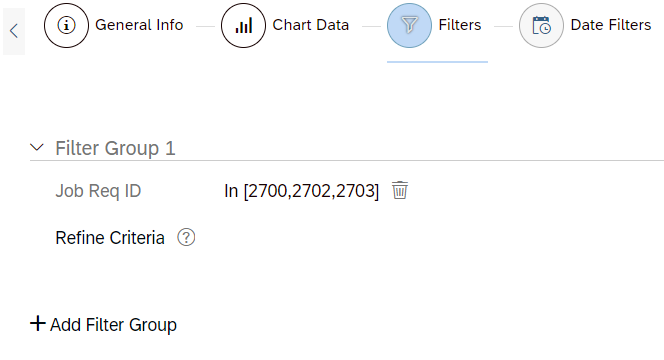Select the Filters step label
This screenshot has width=664, height=360.
460,25
